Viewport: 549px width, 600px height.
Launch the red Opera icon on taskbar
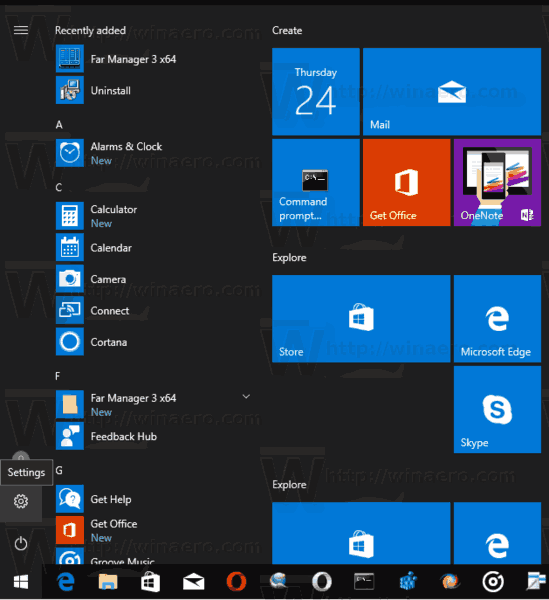tap(236, 582)
